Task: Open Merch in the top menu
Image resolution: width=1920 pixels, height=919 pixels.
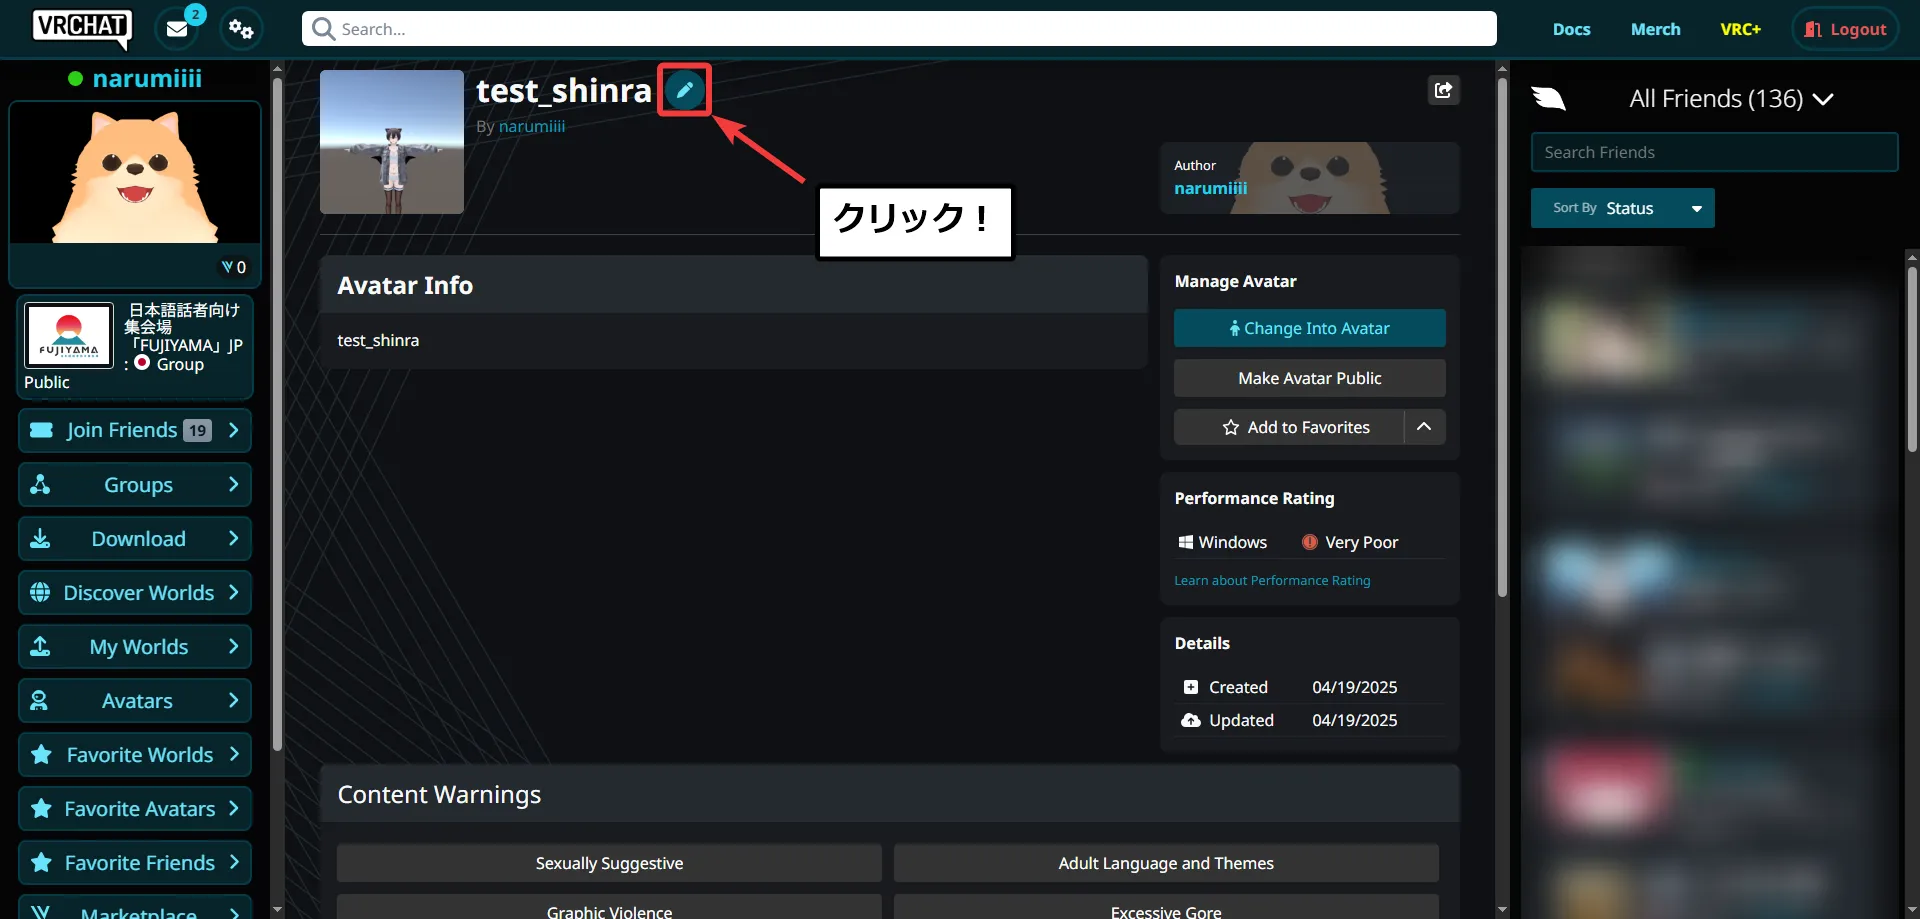Action: pyautogui.click(x=1655, y=29)
